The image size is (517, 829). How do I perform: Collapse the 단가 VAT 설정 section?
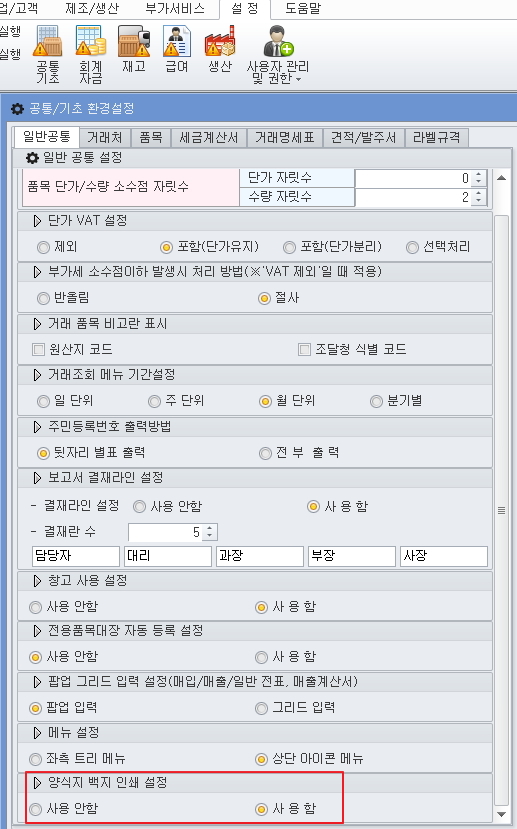tap(37, 221)
